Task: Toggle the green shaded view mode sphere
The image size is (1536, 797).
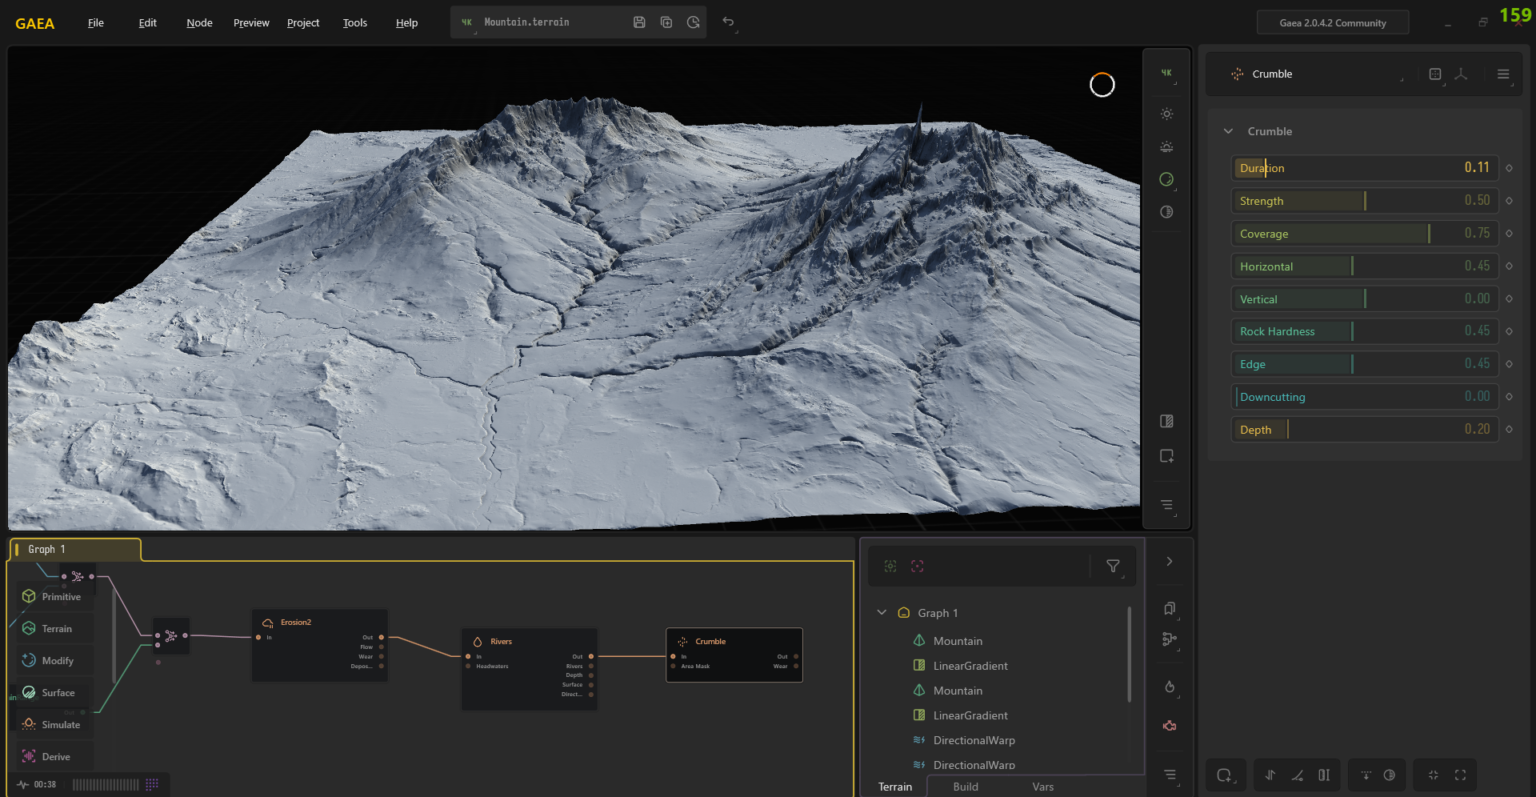Action: (1165, 180)
